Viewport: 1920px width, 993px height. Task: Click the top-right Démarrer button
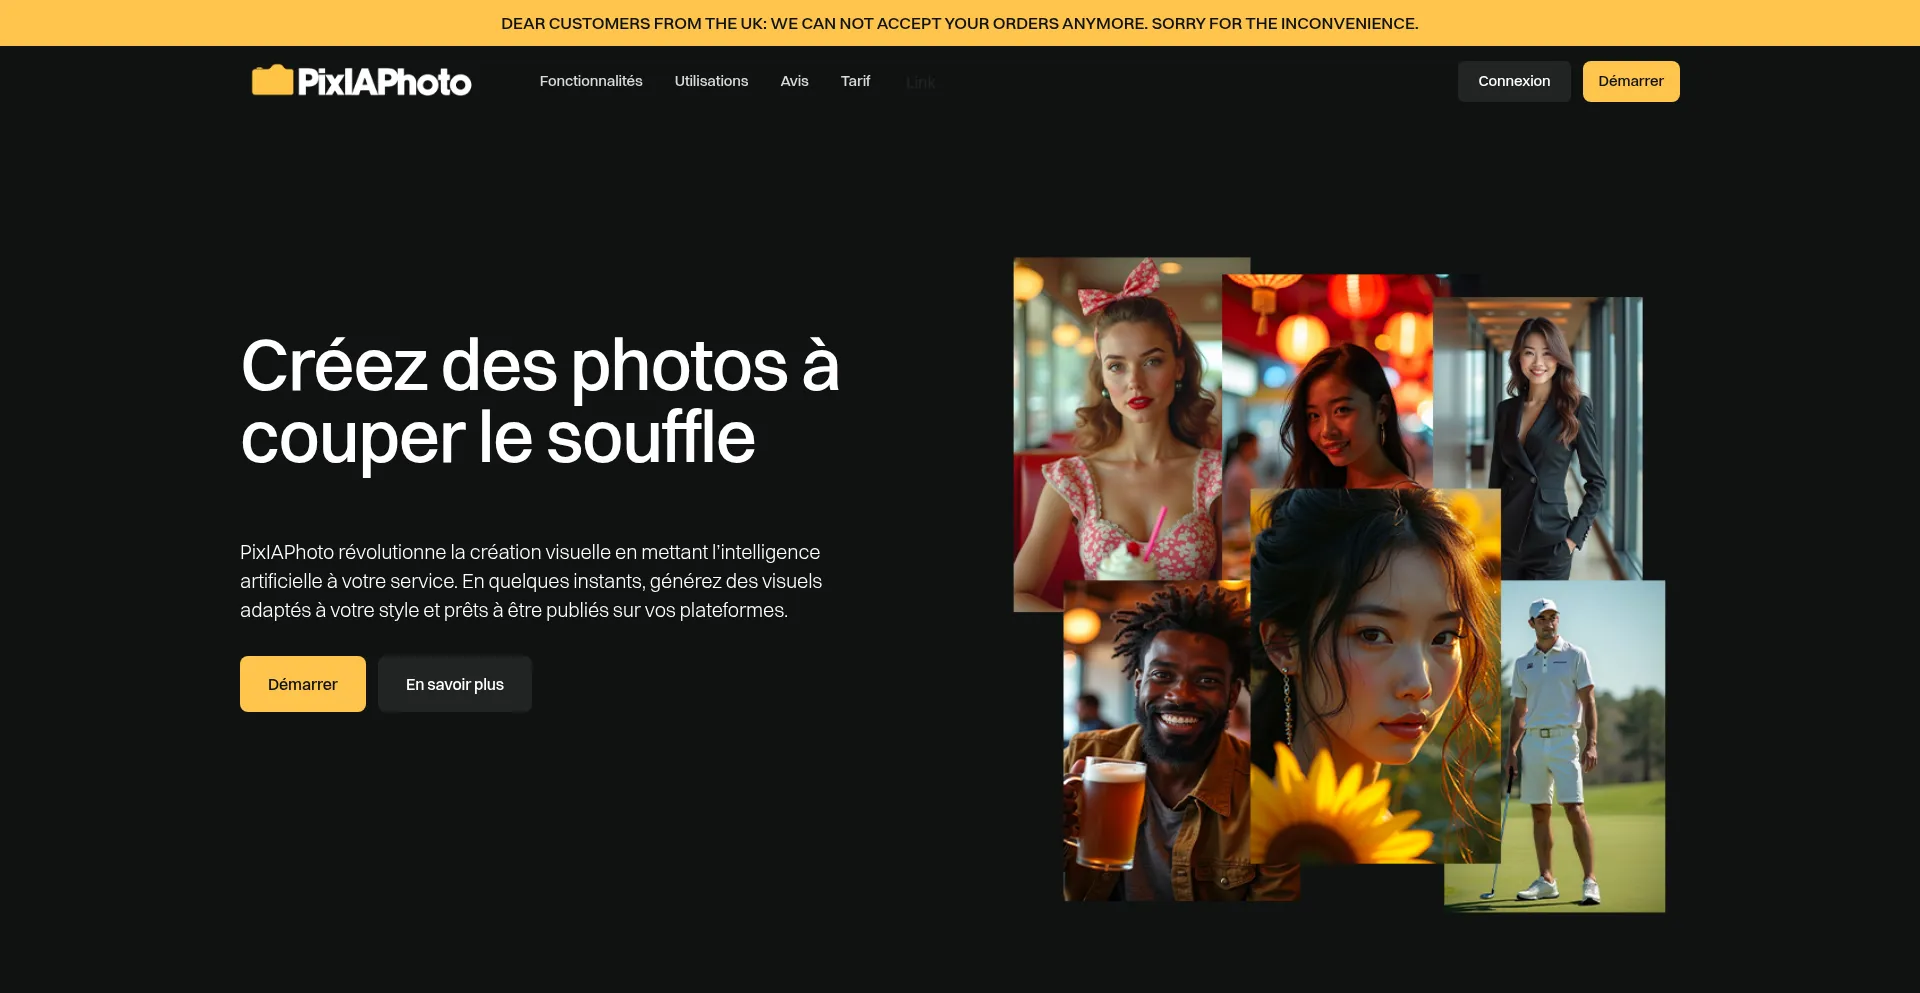(1630, 81)
